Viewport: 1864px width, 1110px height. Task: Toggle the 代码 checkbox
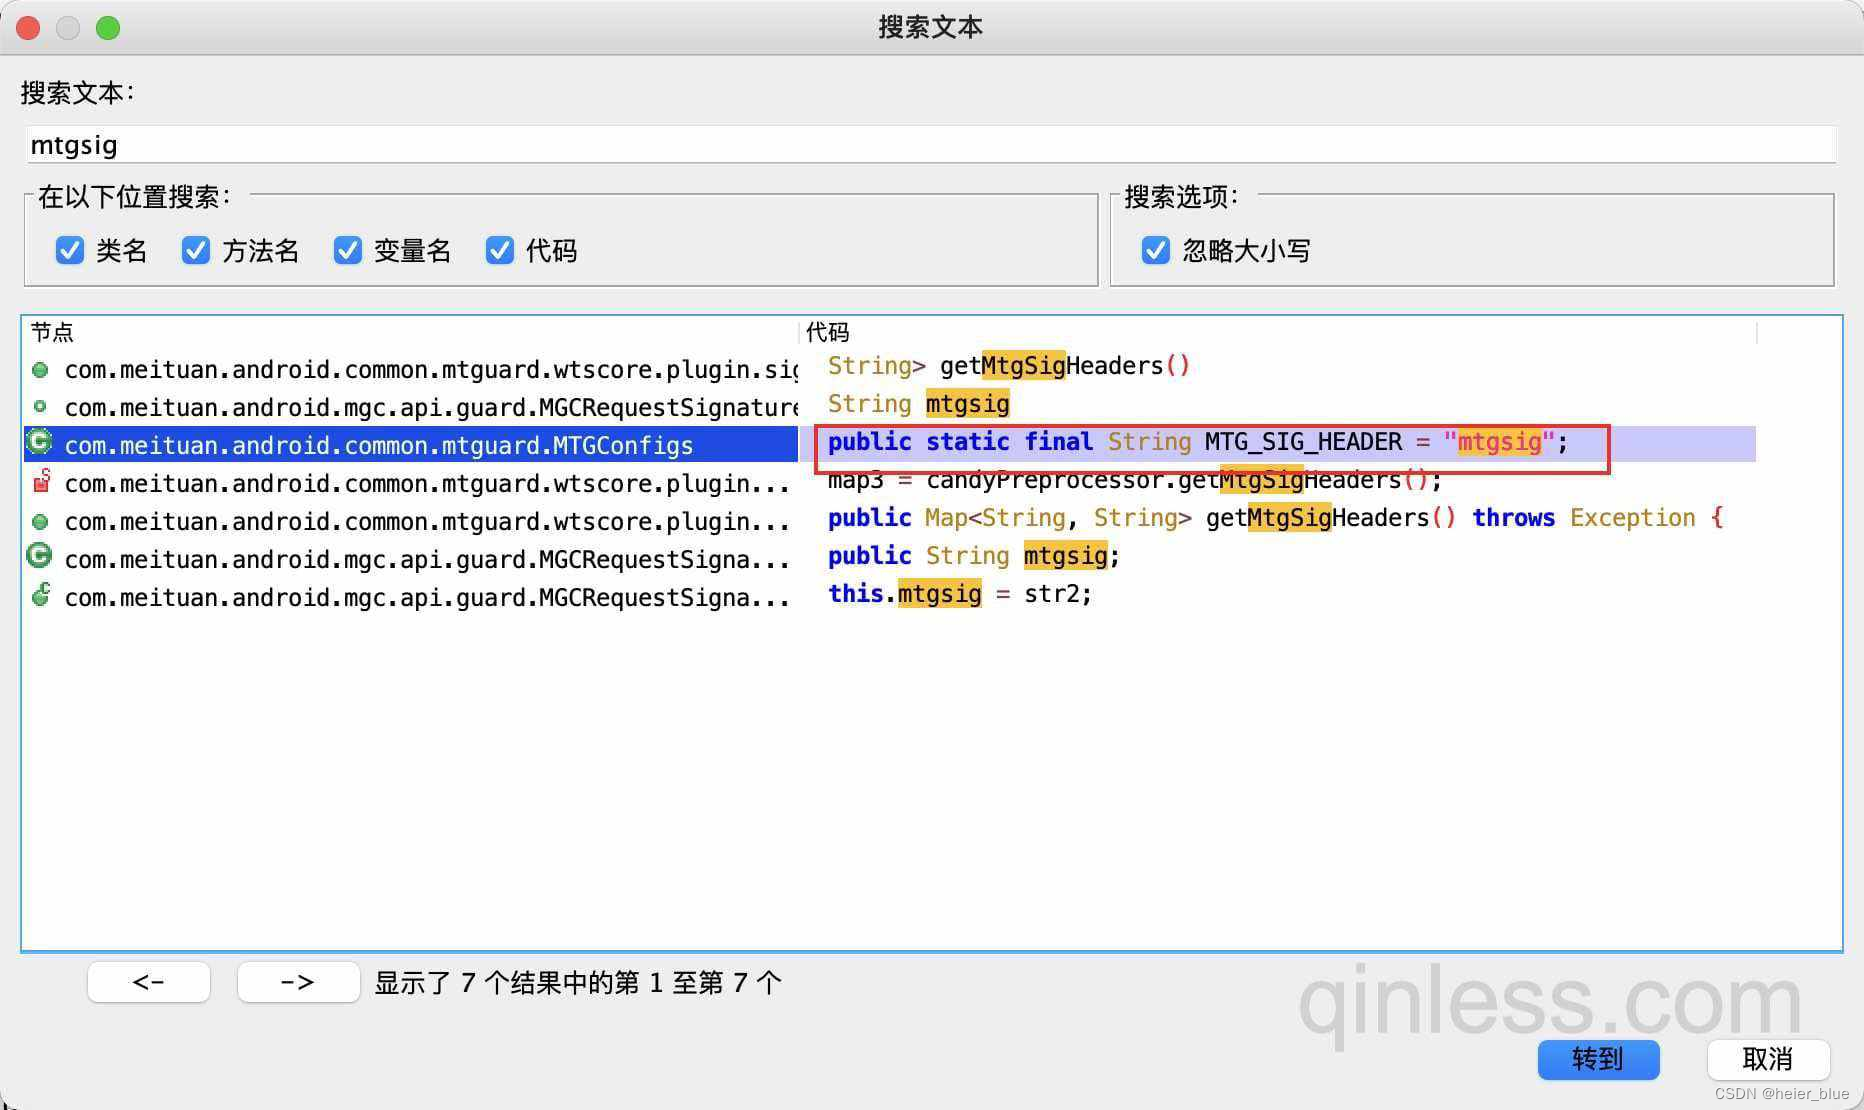[x=500, y=250]
